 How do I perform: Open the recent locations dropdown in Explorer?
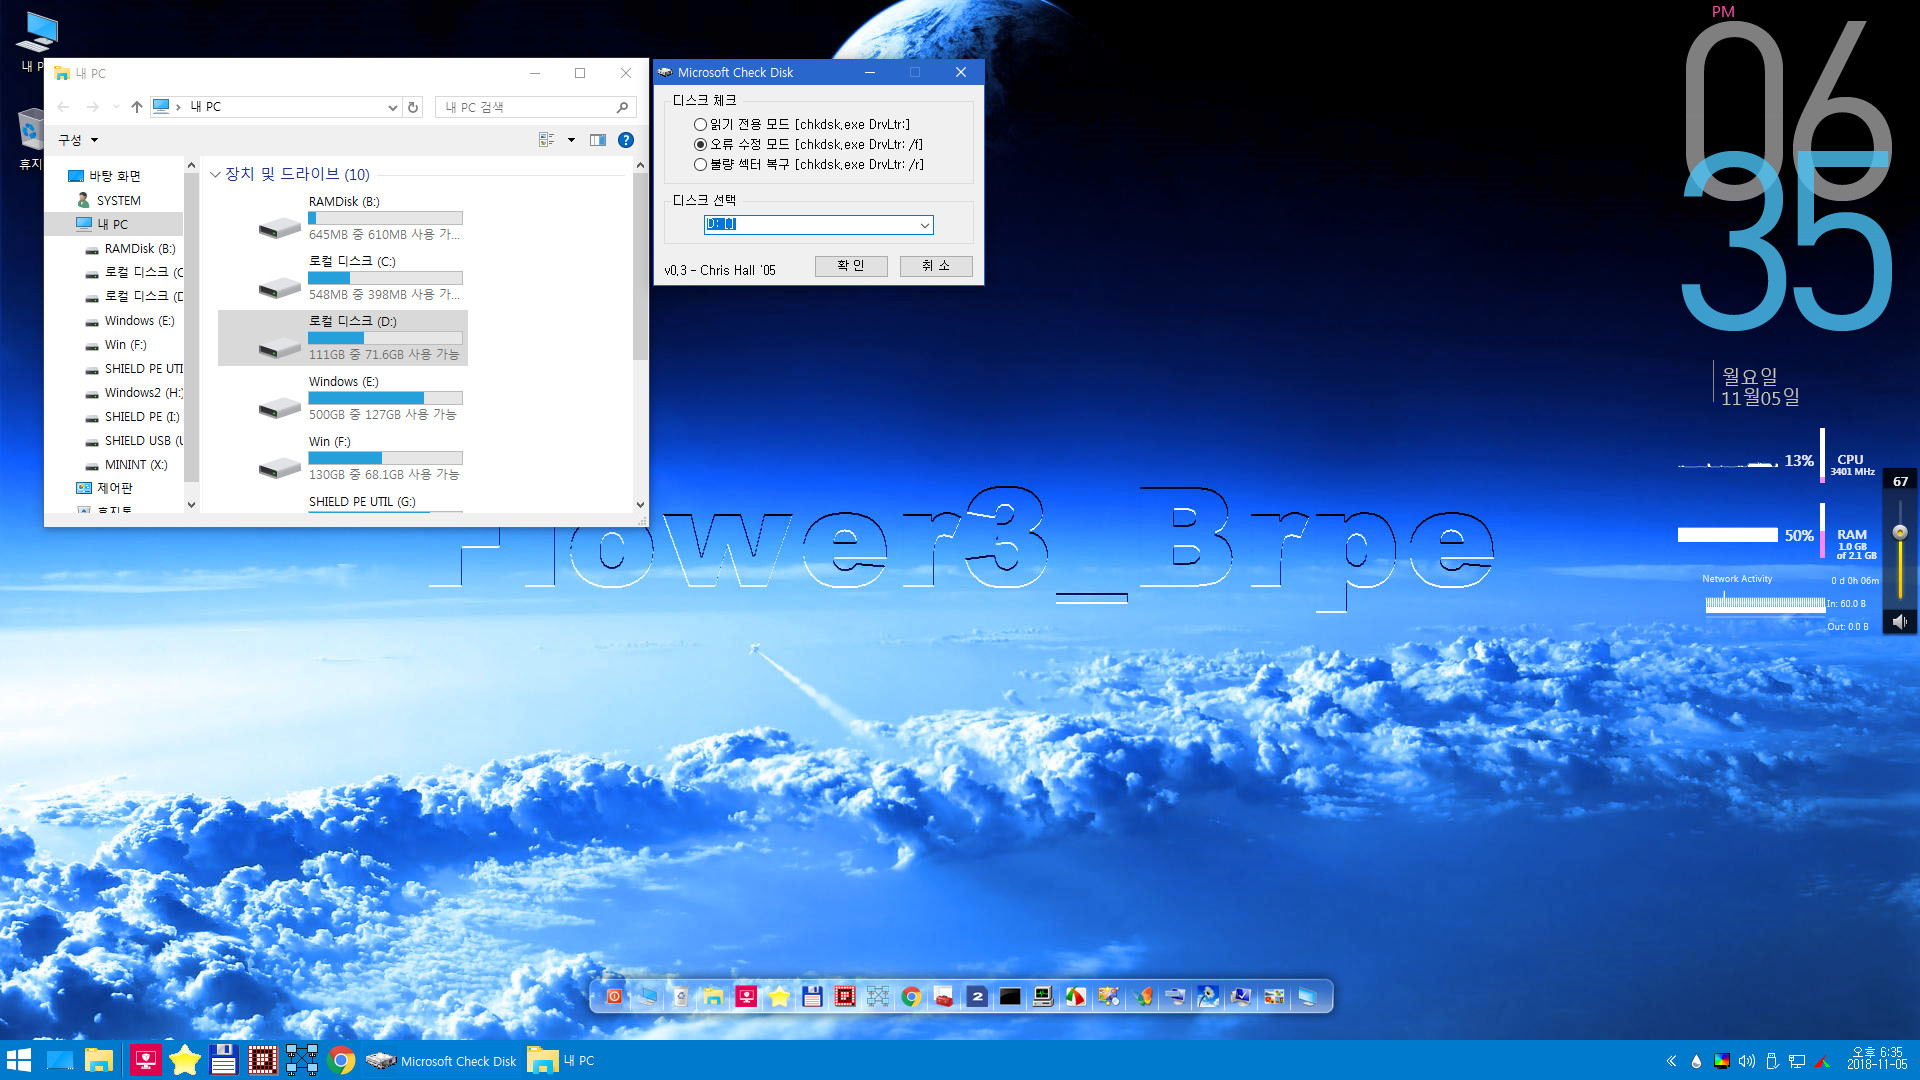[116, 107]
